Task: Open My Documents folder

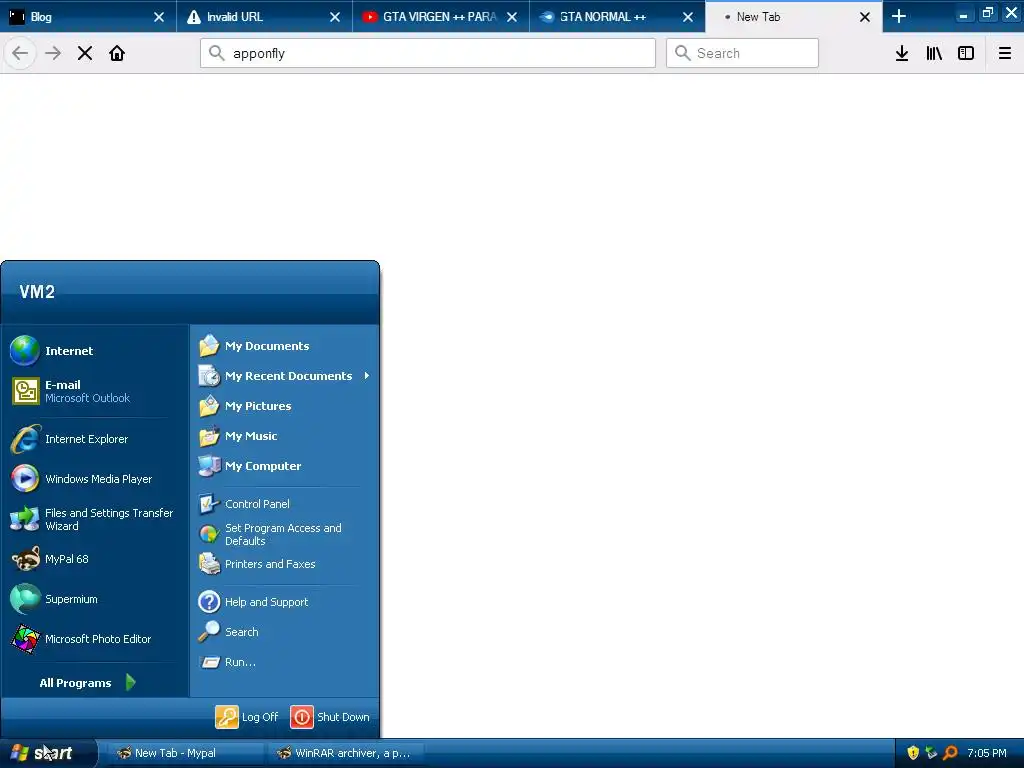Action: pos(284,346)
